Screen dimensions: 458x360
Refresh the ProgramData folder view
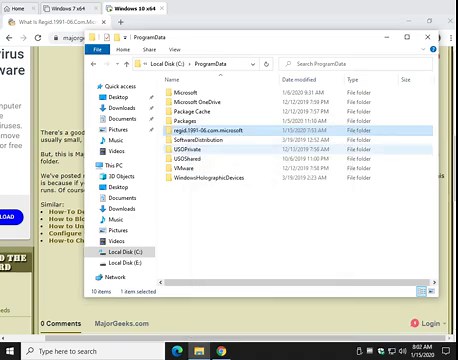tap(266, 64)
